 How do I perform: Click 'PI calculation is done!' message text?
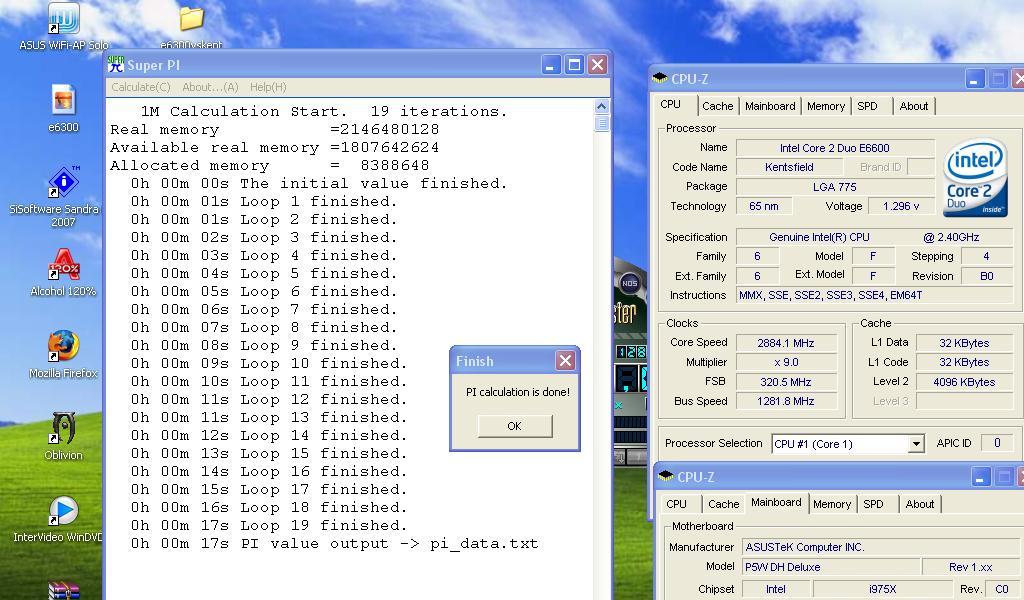click(518, 392)
